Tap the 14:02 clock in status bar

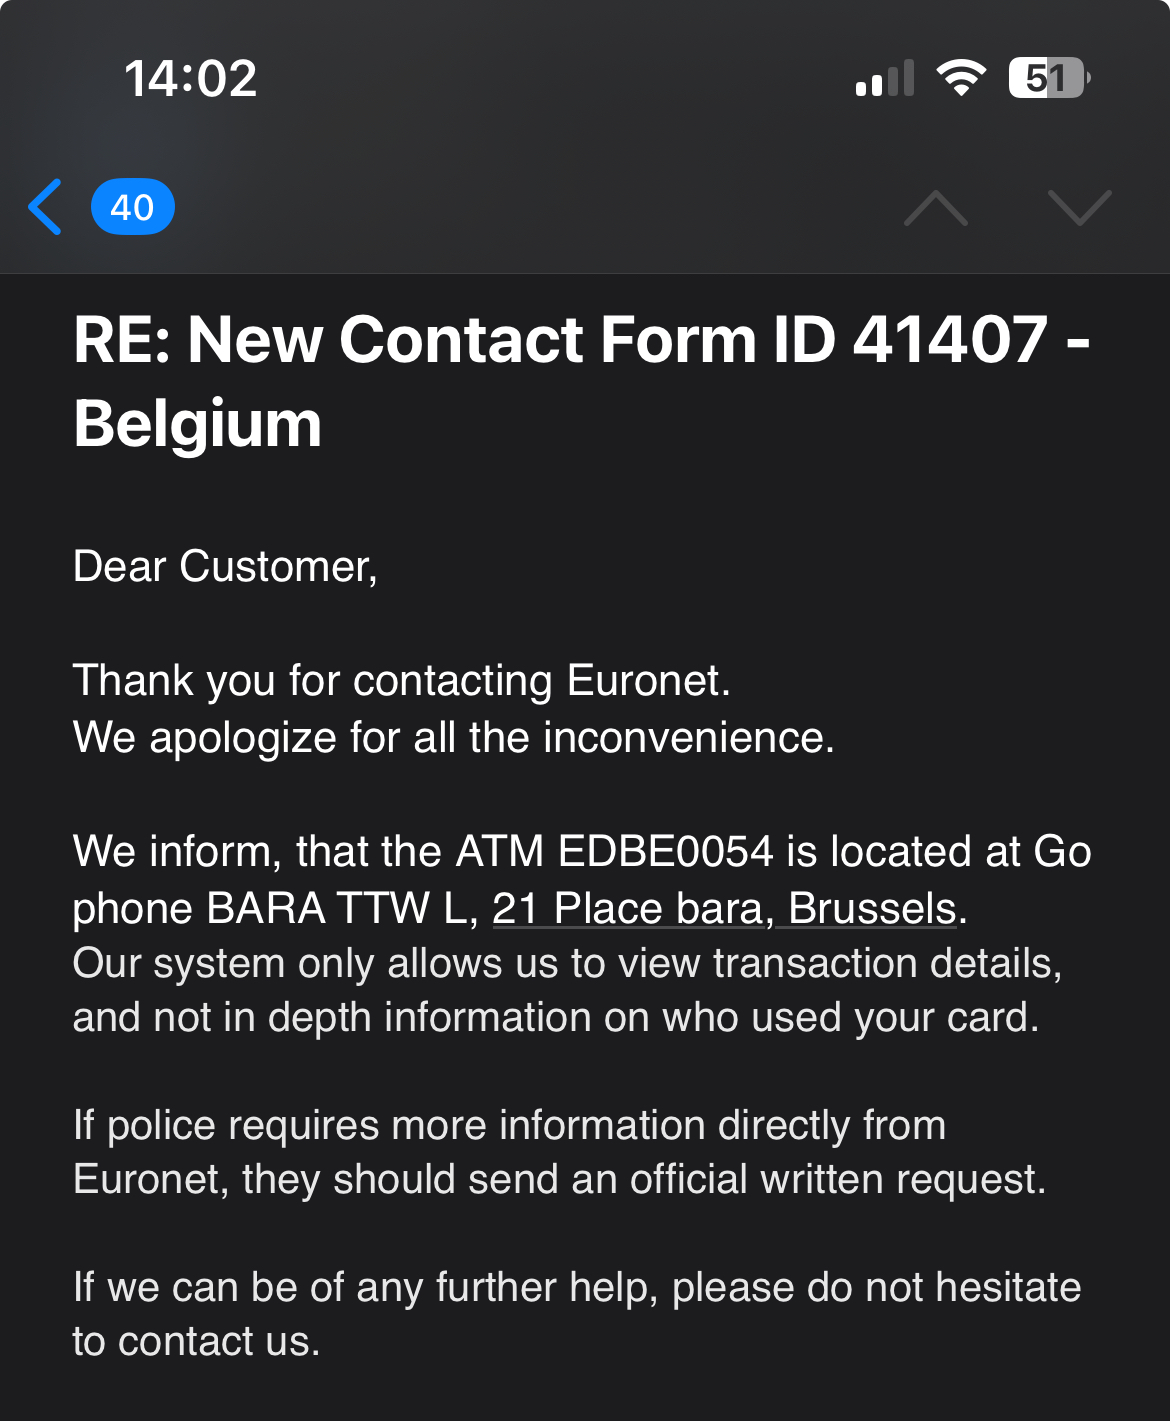tap(190, 78)
